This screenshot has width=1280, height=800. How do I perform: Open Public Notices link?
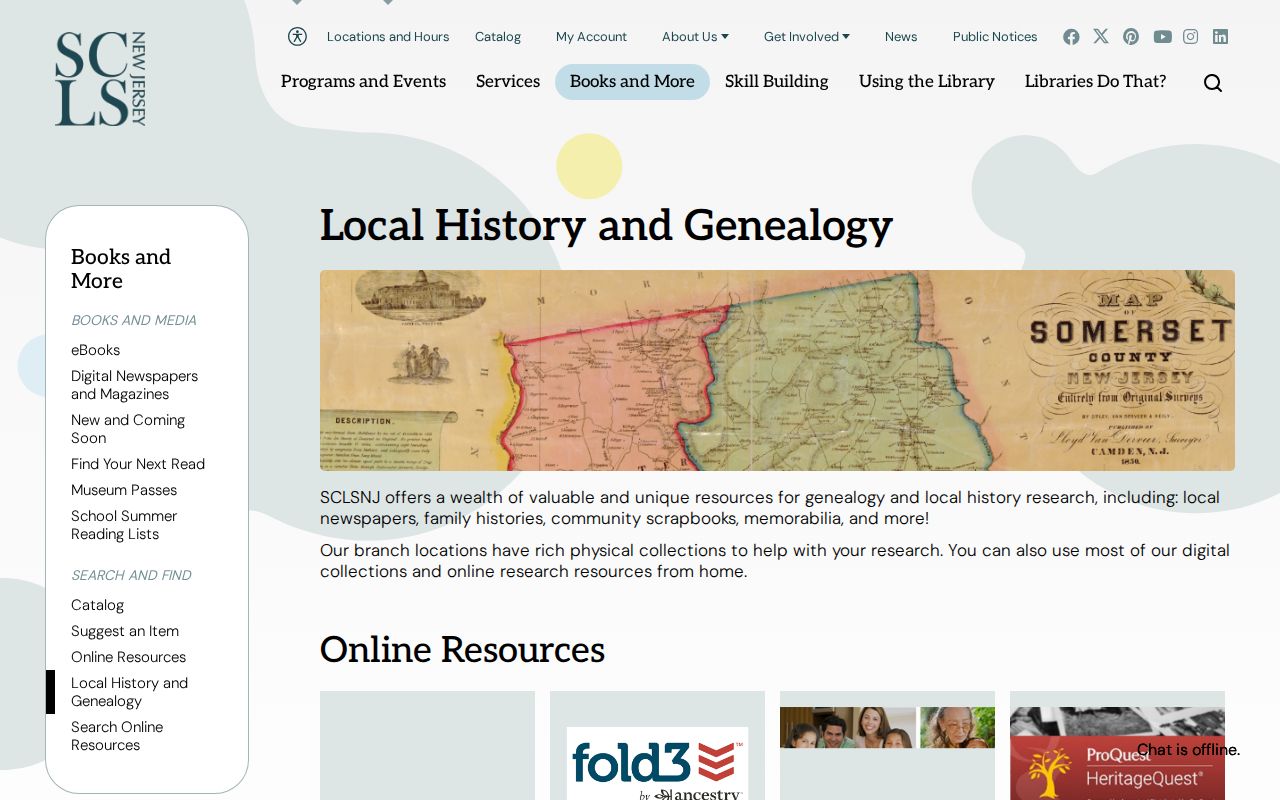(995, 37)
